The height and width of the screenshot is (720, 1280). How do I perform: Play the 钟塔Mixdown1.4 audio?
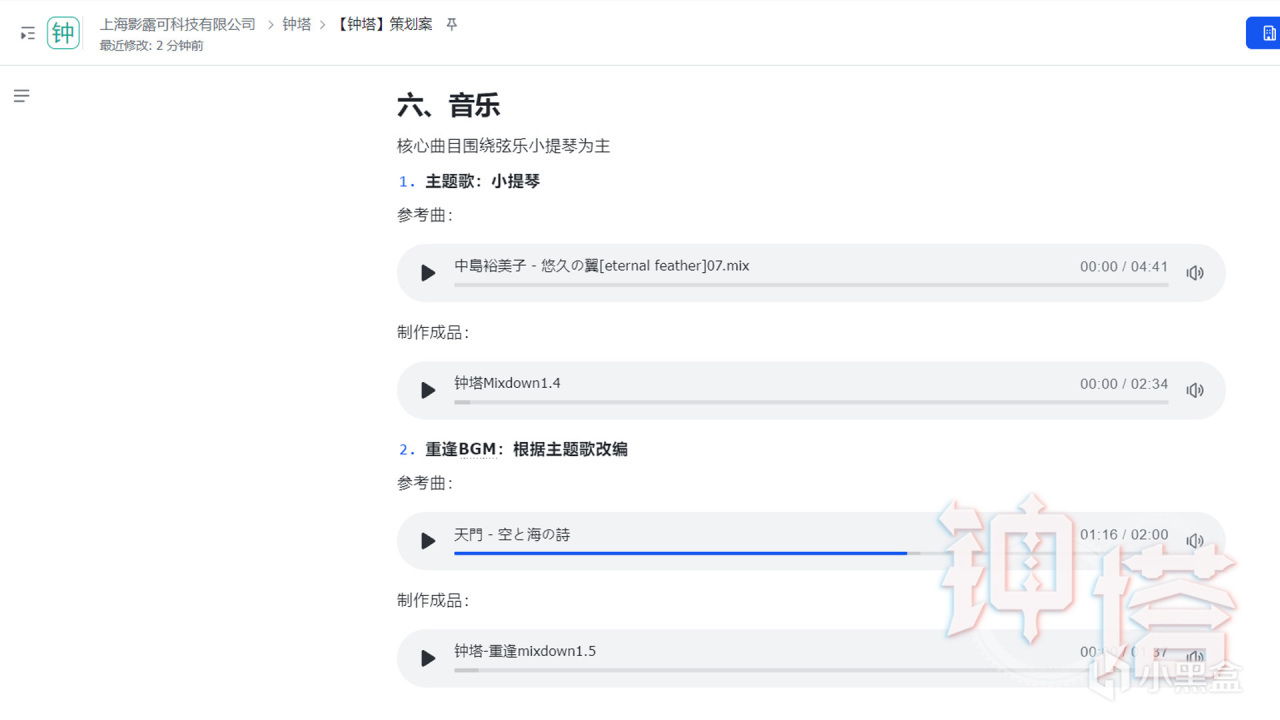click(428, 390)
